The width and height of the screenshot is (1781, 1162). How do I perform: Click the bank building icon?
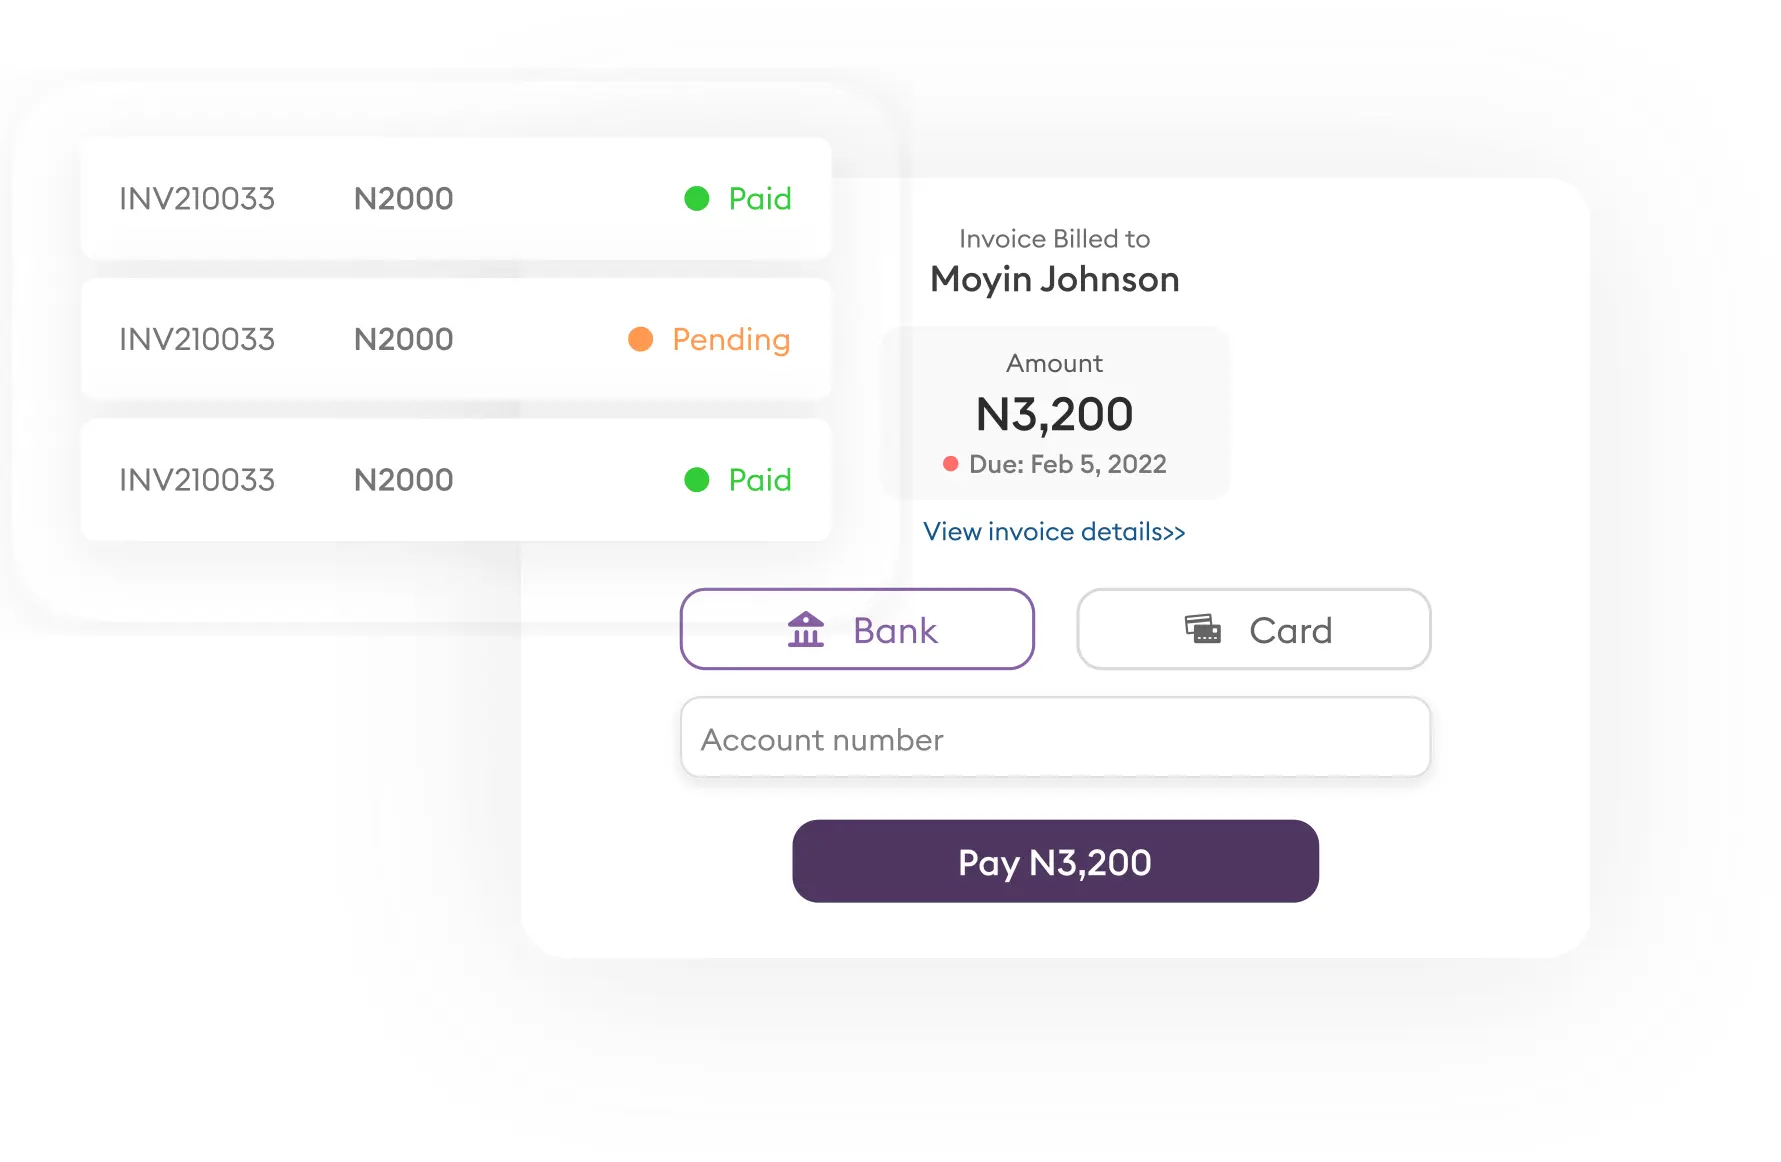[x=805, y=630]
